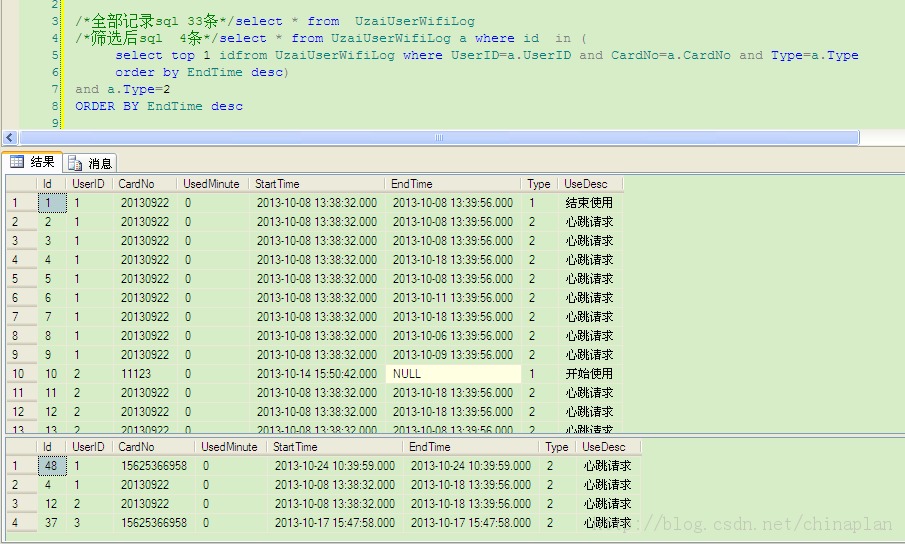905x544 pixels.
Task: Select the StartTime cell 2013-10-24 10:39:59.000
Action: pos(335,466)
